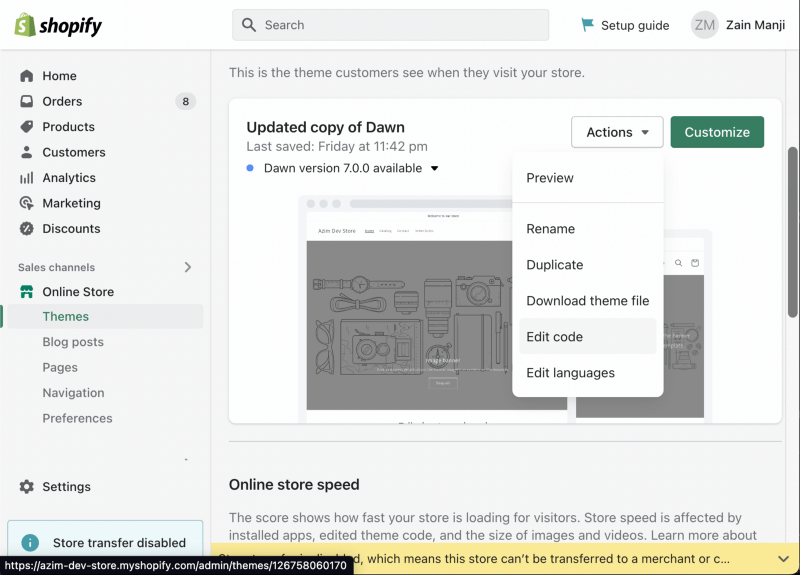The image size is (800, 575).
Task: Click the mobile theme preview thumbnail
Action: click(x=684, y=327)
